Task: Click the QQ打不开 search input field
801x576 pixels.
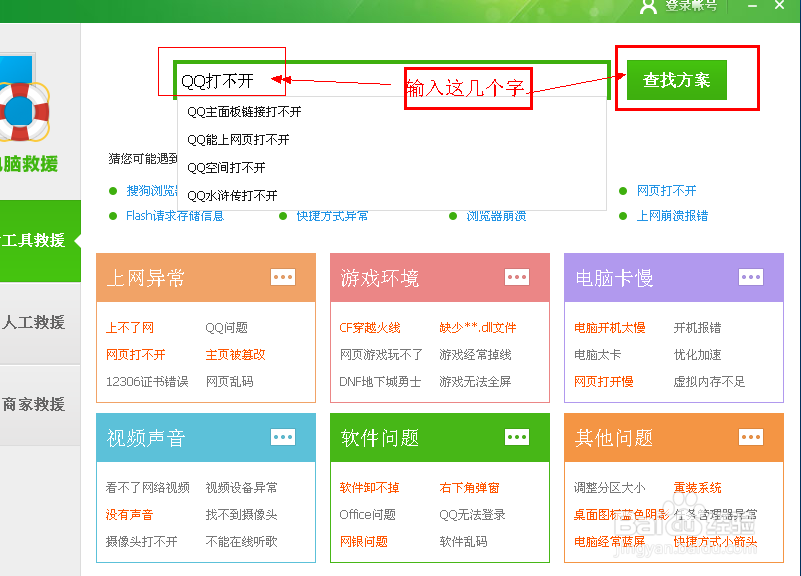Action: 392,81
